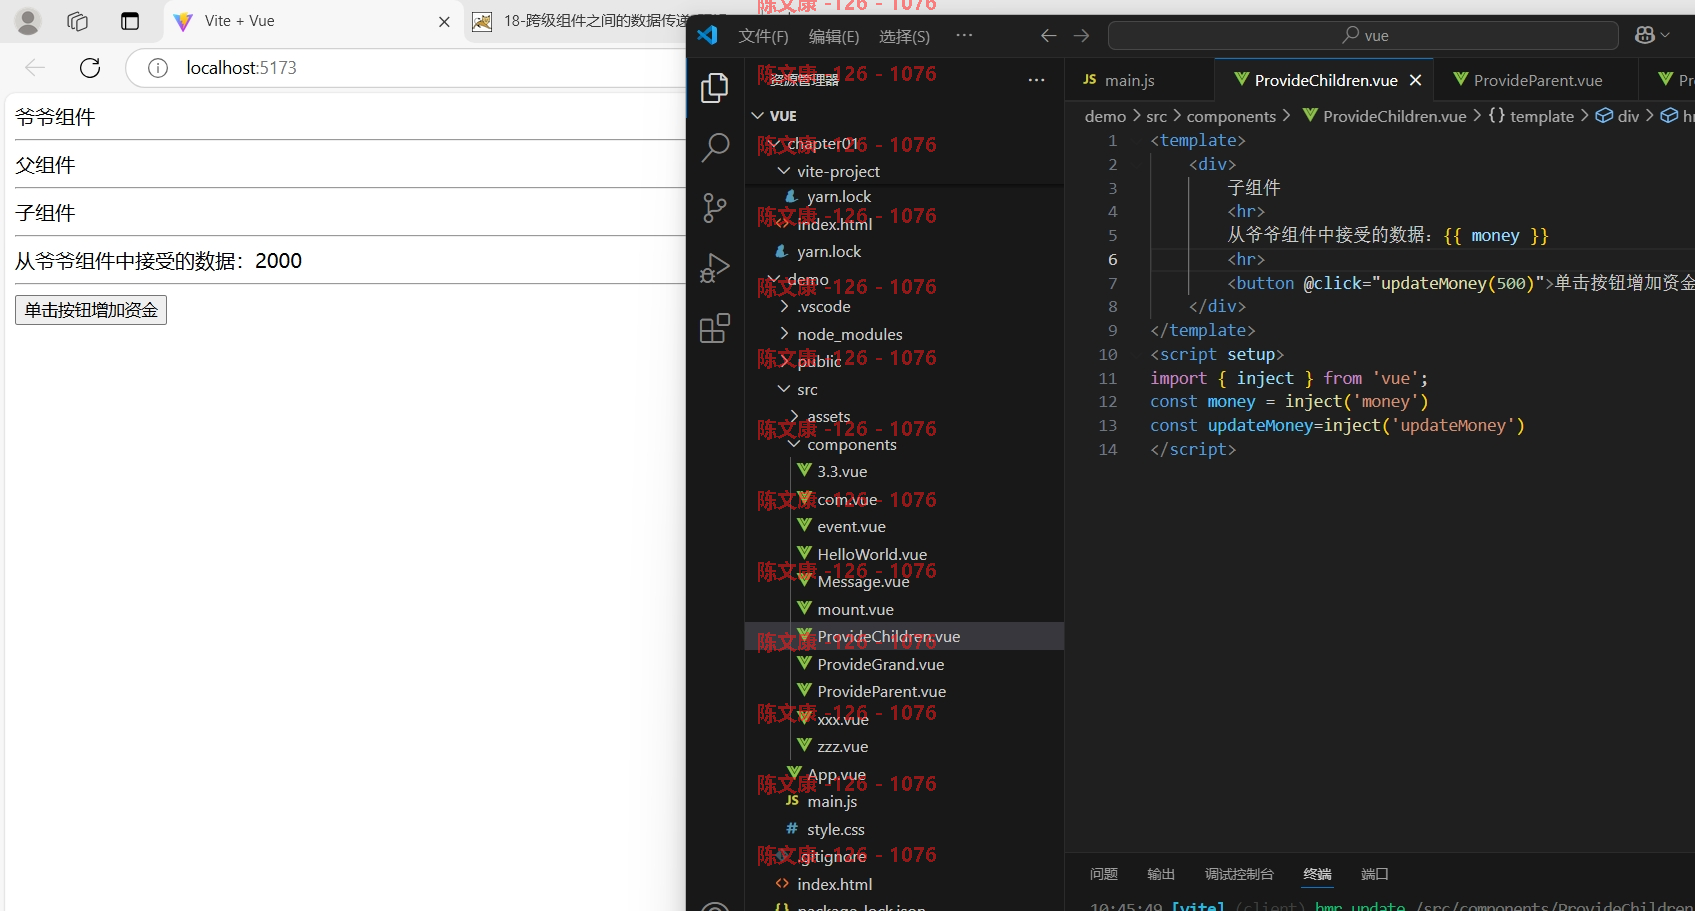This screenshot has height=911, width=1695.
Task: Collapse the vite-project folder
Action: pos(784,171)
